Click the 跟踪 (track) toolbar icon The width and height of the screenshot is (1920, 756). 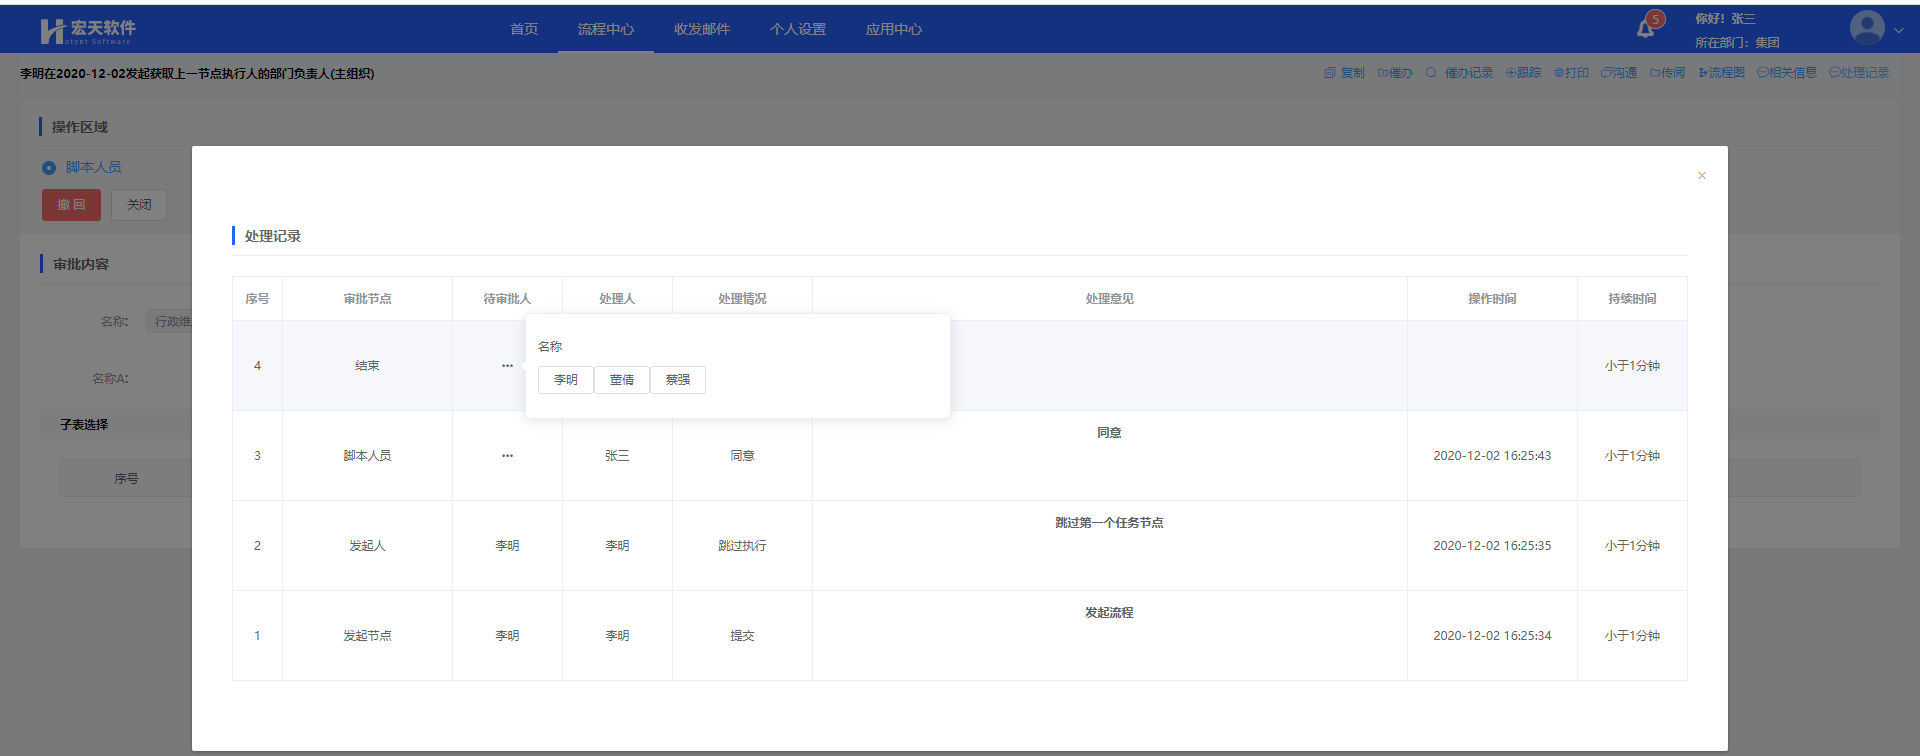(1511, 73)
